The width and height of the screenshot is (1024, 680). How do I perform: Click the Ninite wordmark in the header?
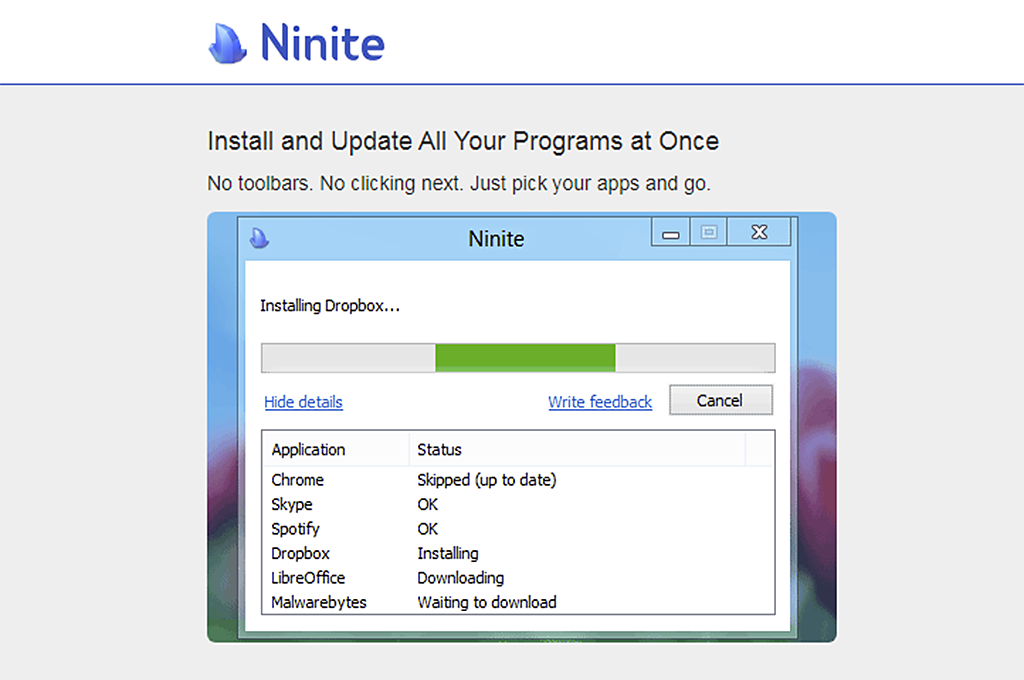322,43
